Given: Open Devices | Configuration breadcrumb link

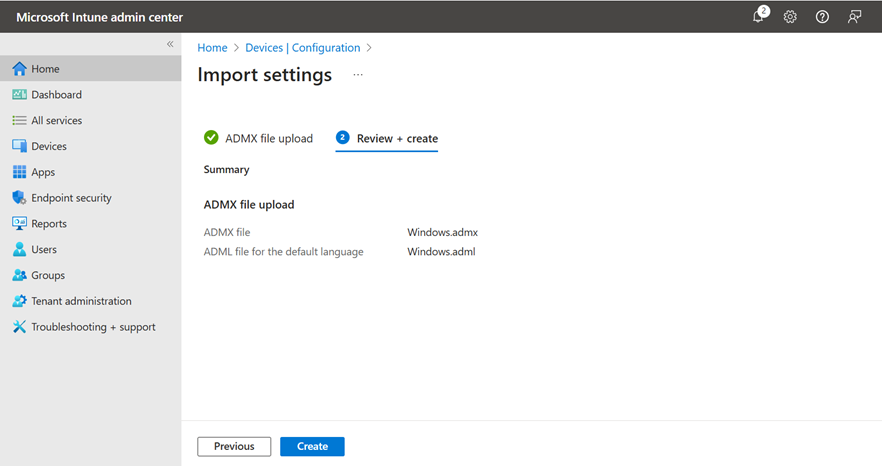Looking at the screenshot, I should 302,48.
